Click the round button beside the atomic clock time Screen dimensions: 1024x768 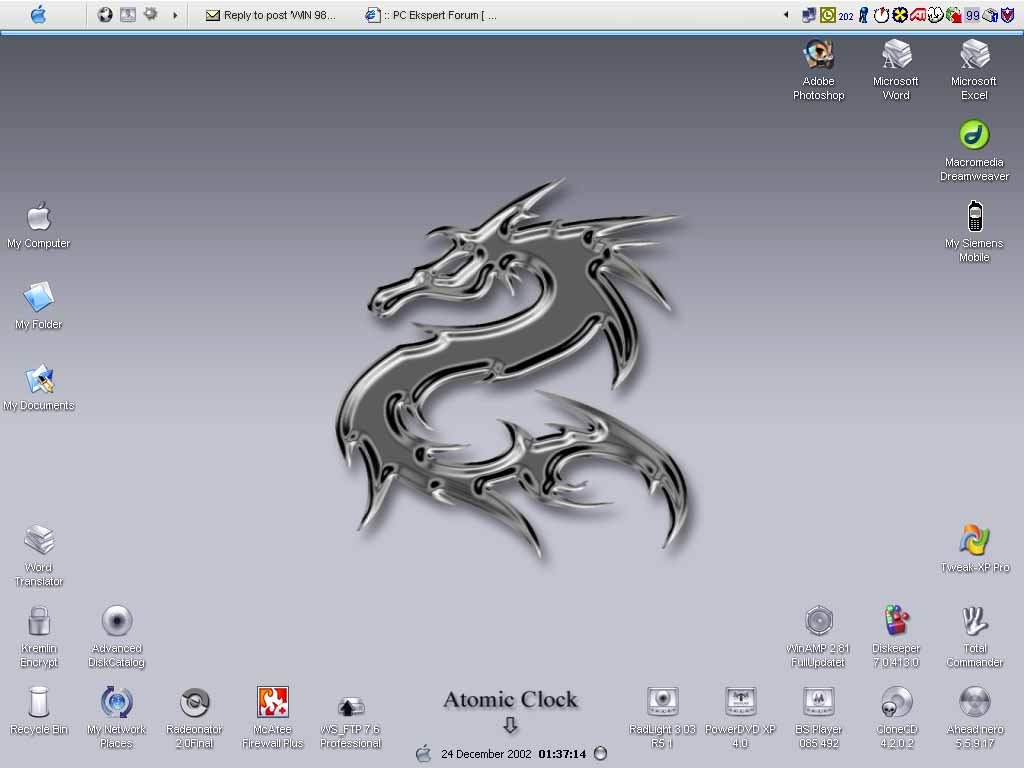tap(600, 753)
